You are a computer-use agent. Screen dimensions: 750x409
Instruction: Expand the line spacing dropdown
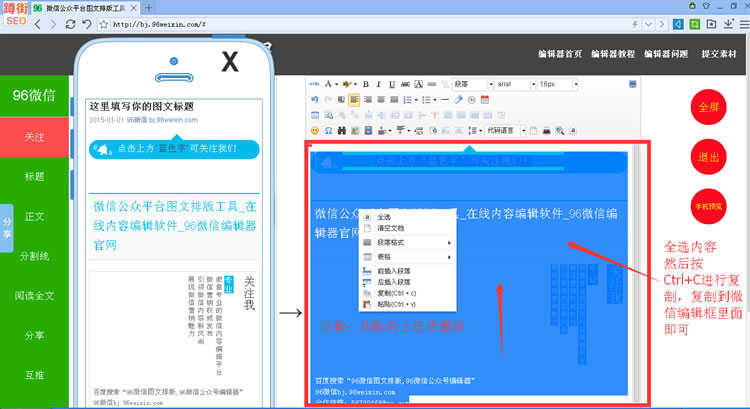(480, 131)
